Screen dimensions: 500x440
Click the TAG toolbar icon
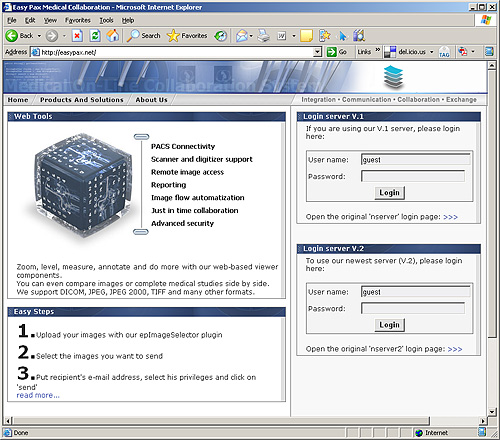444,52
